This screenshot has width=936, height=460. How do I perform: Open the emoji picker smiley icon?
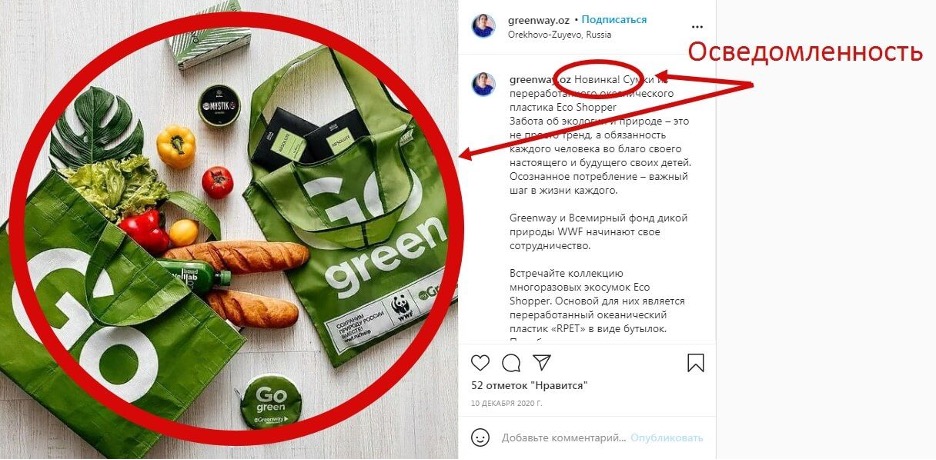tap(480, 437)
